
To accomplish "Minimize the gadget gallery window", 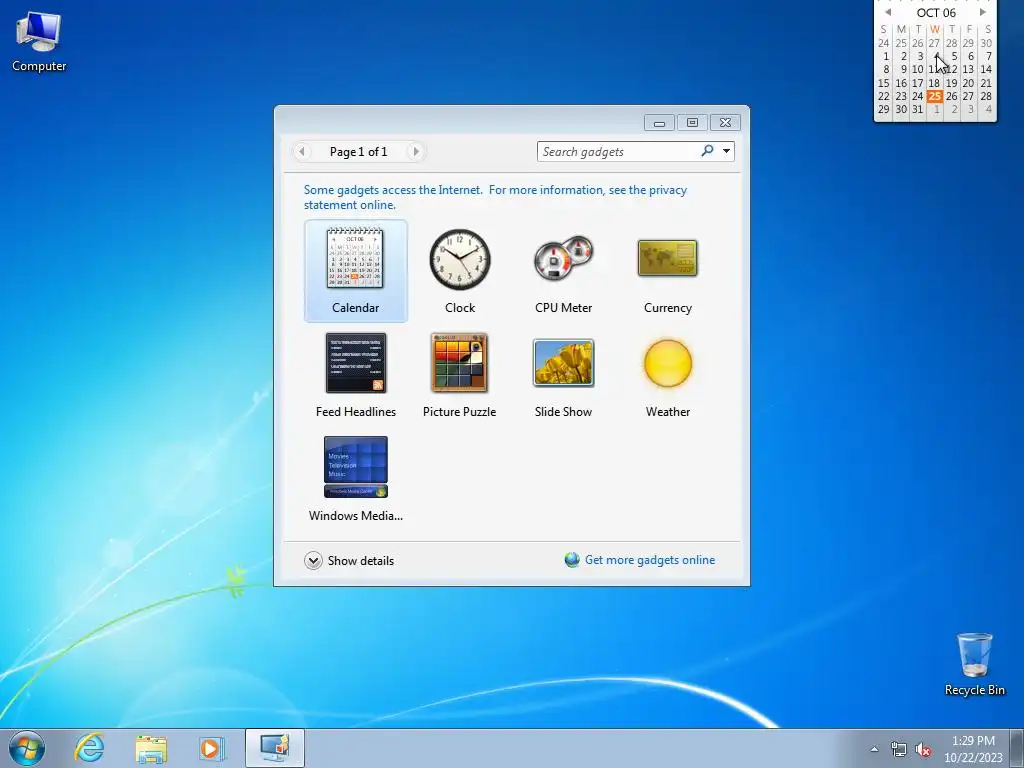I will pos(660,123).
